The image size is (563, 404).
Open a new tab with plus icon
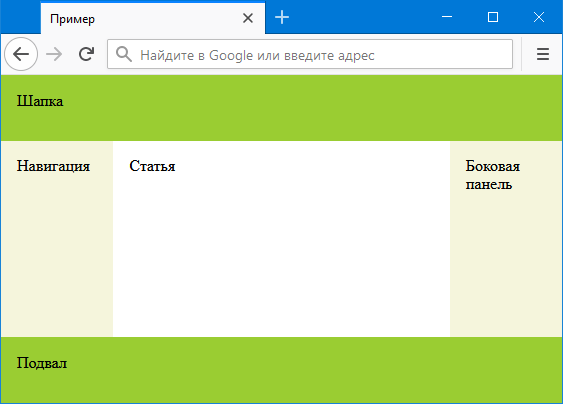tap(282, 17)
